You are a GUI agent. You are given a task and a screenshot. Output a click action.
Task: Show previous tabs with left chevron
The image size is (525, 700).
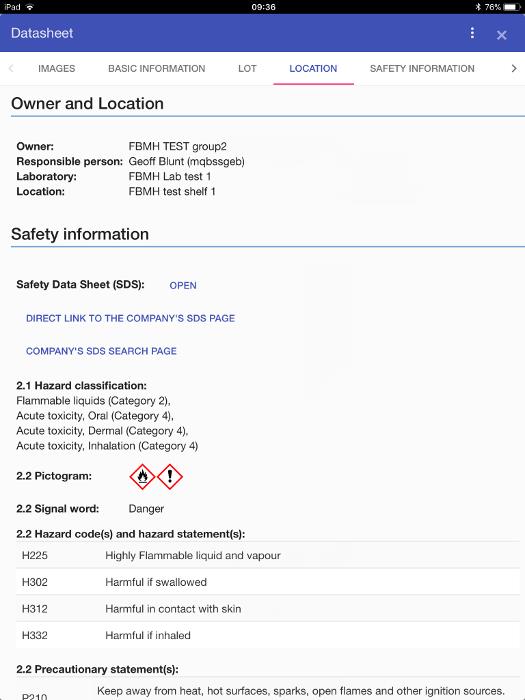(x=11, y=68)
